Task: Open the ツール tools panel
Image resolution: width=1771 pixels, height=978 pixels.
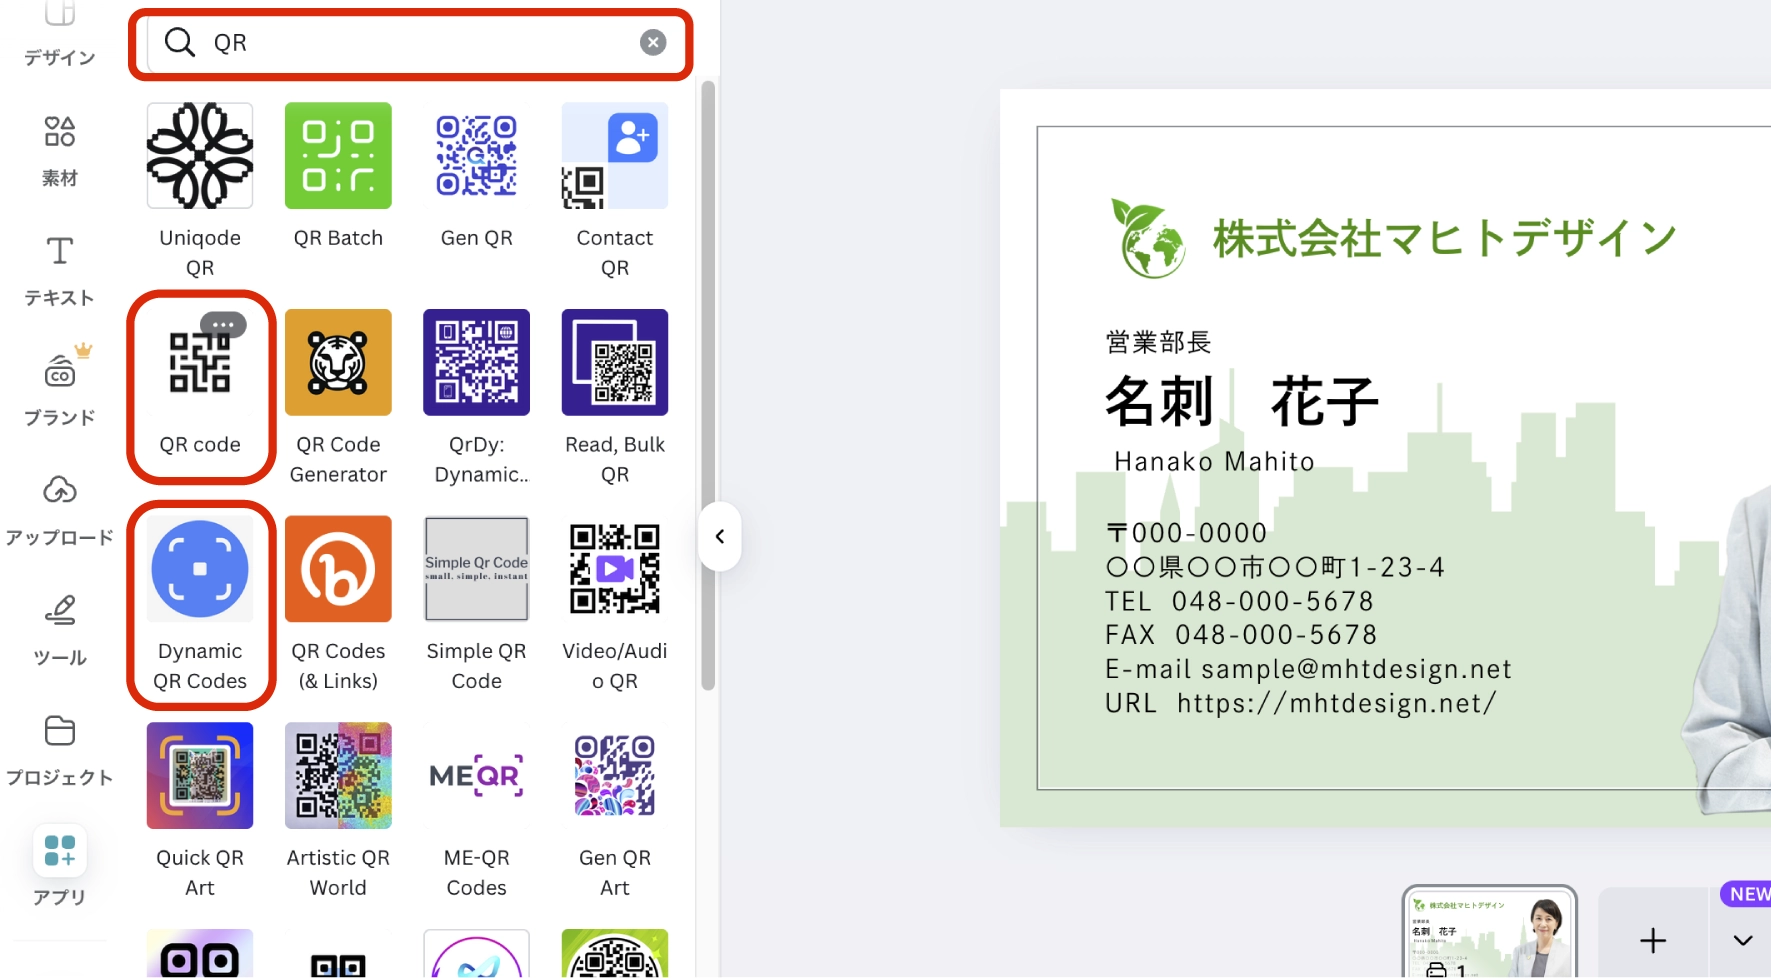Action: [x=59, y=631]
